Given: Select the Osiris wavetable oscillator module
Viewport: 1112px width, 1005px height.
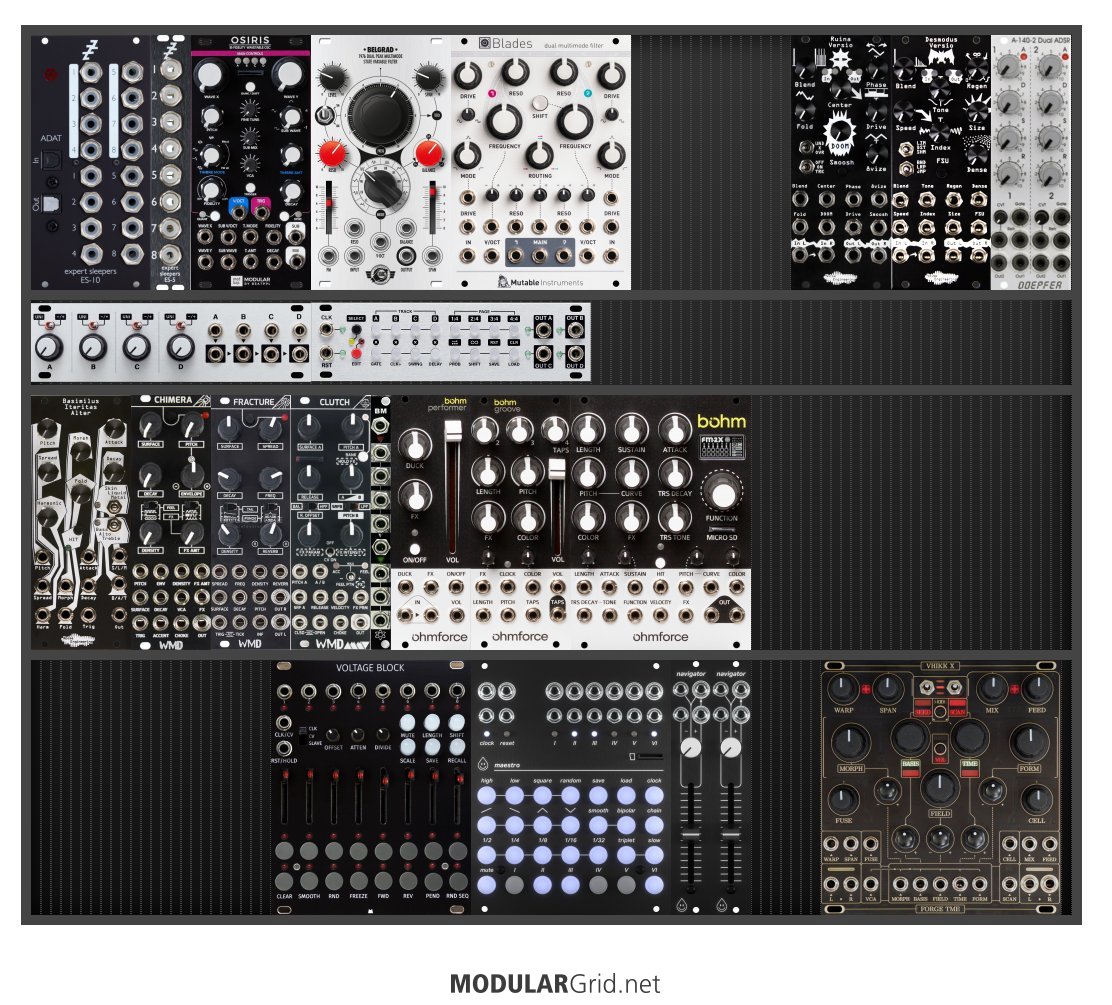Looking at the screenshot, I should [x=250, y=162].
